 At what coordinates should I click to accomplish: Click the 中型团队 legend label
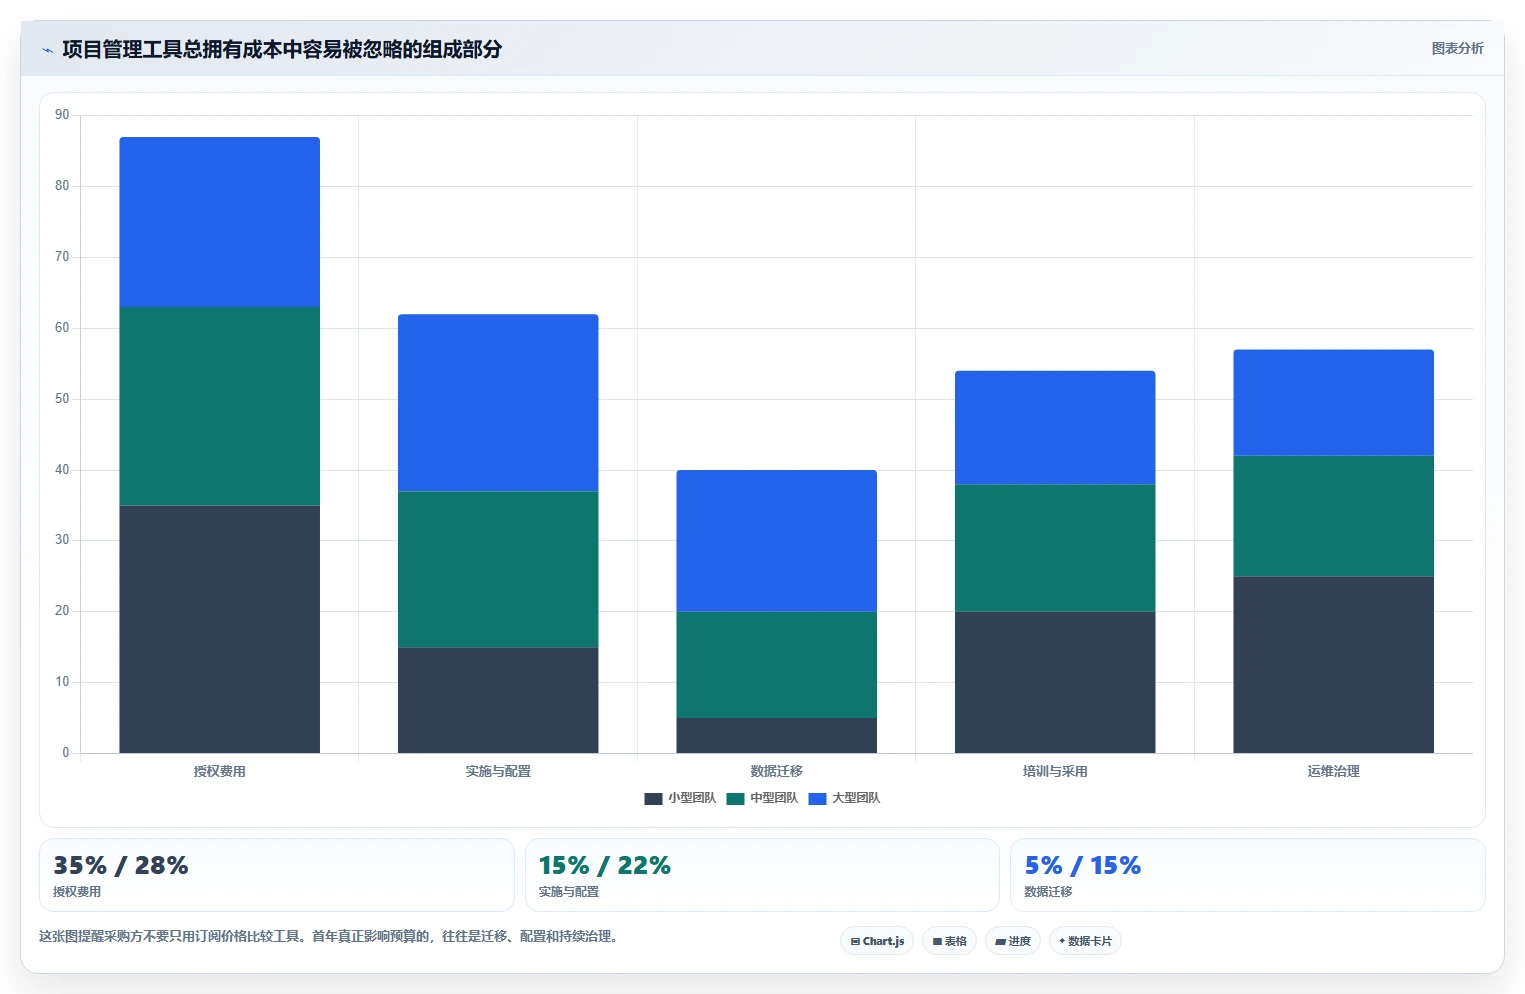pos(774,798)
